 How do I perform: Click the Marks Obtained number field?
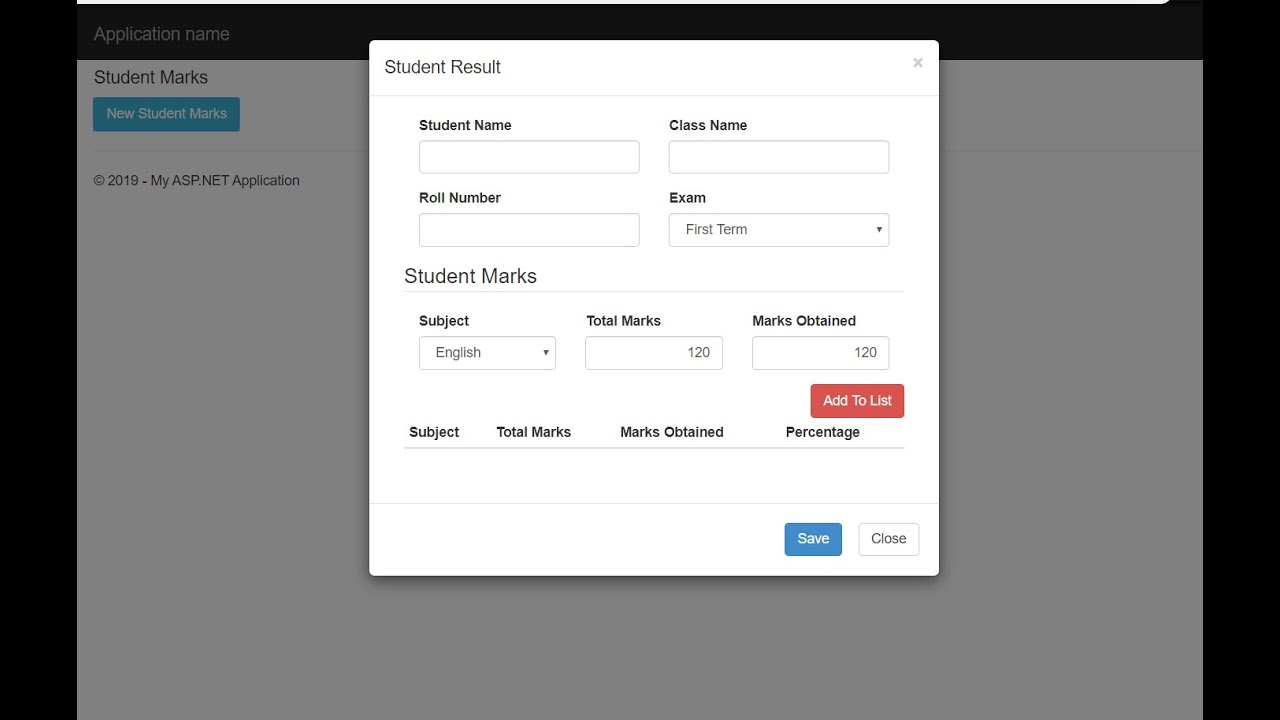[x=820, y=353]
